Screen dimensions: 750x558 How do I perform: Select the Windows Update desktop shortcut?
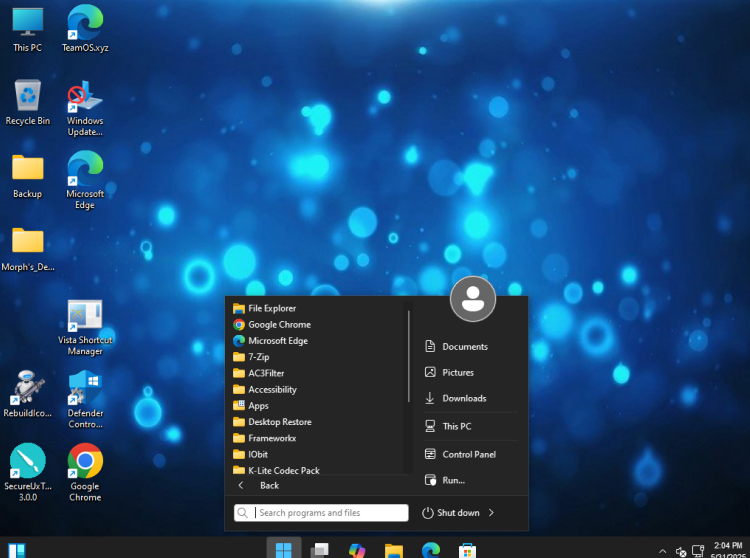pyautogui.click(x=85, y=109)
